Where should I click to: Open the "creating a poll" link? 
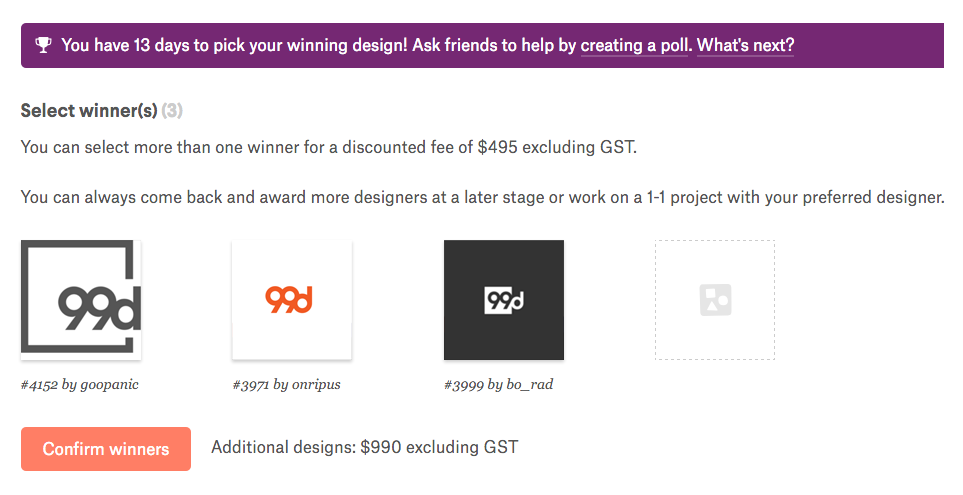(x=634, y=45)
